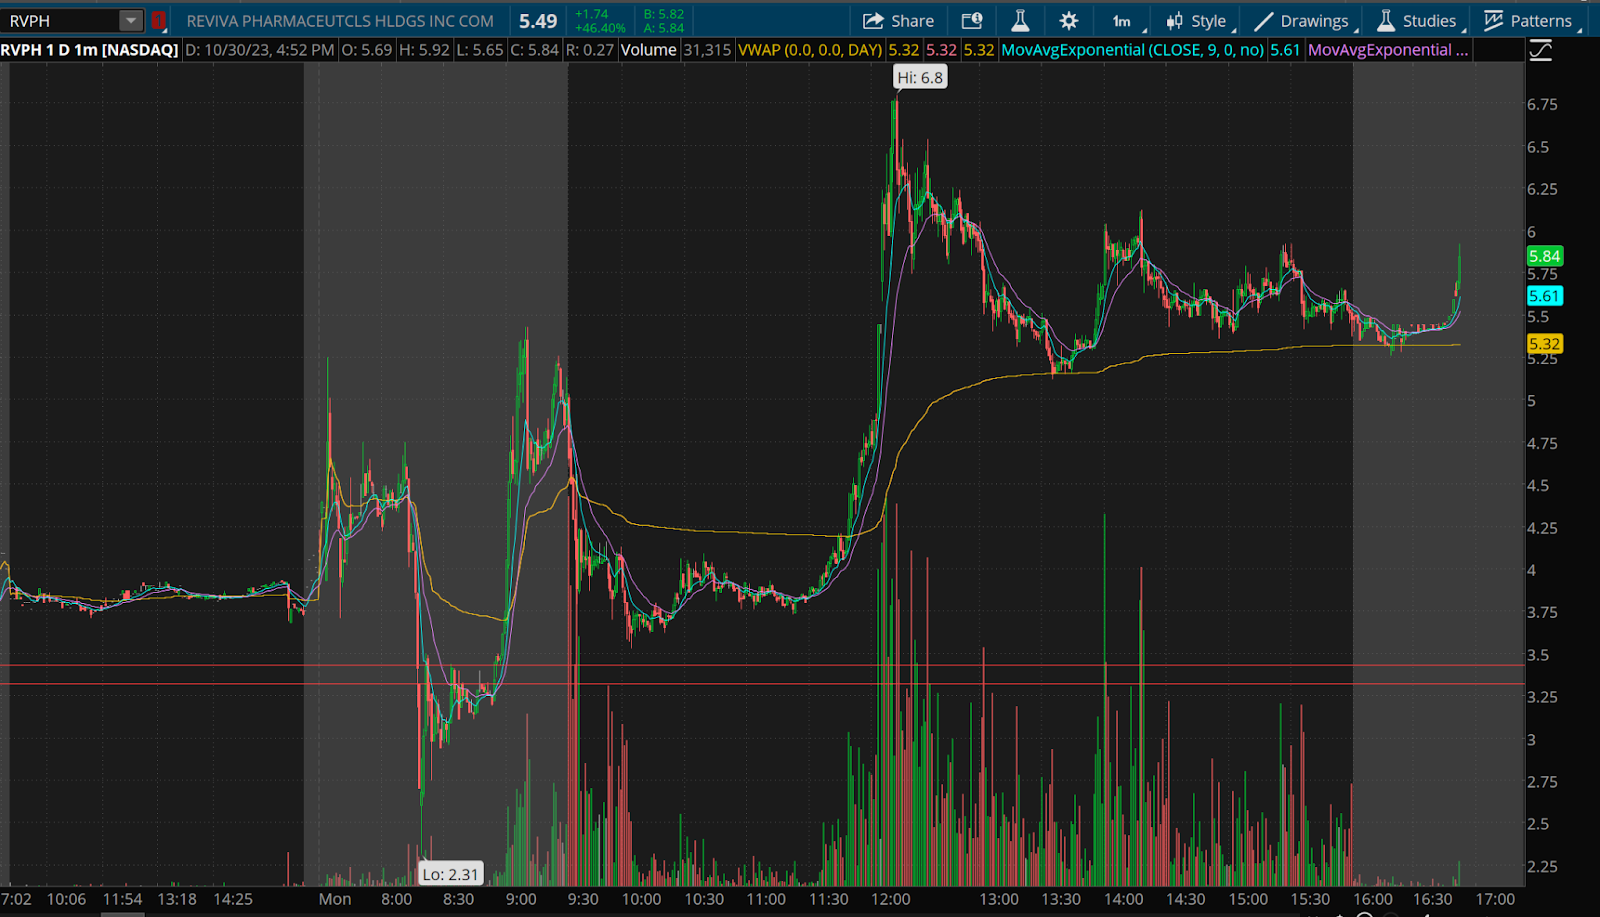Image resolution: width=1600 pixels, height=917 pixels.
Task: Click the 17:00 time axis label
Action: 1495,899
